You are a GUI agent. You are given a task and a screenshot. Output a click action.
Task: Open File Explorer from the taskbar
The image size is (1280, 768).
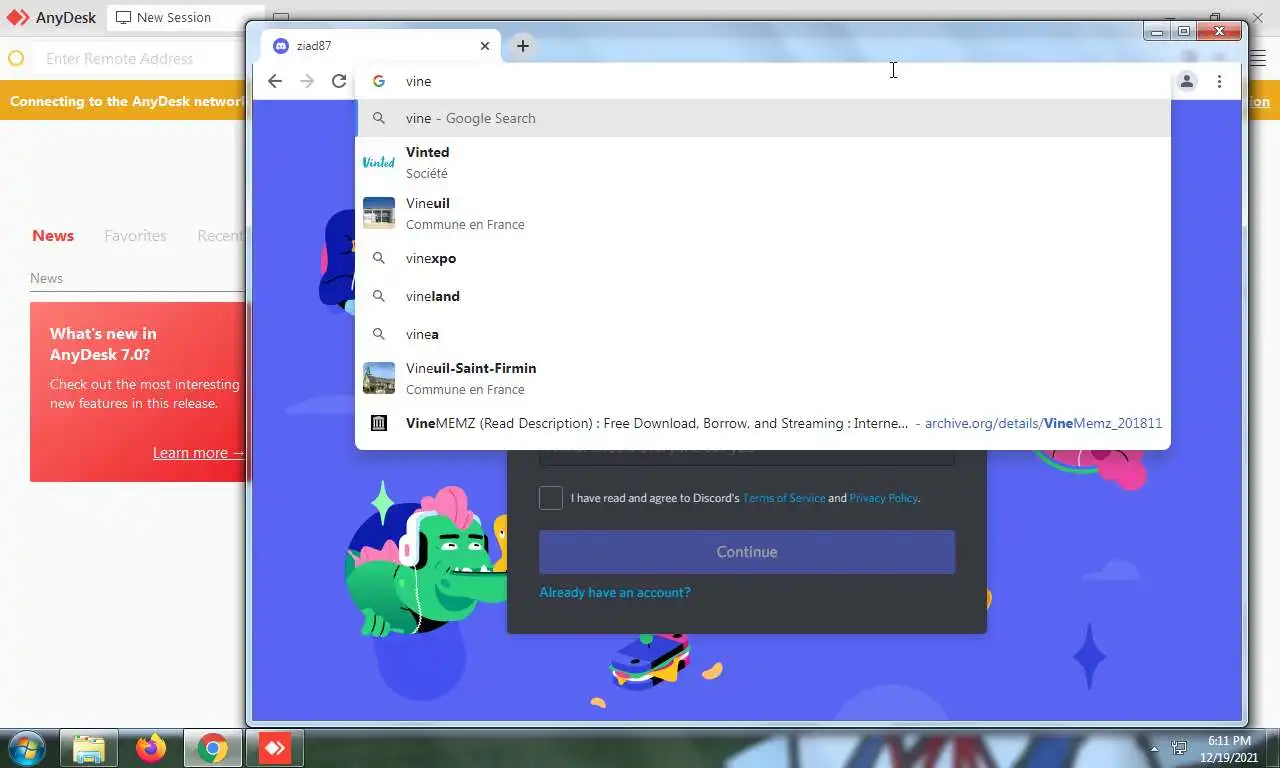click(x=89, y=748)
